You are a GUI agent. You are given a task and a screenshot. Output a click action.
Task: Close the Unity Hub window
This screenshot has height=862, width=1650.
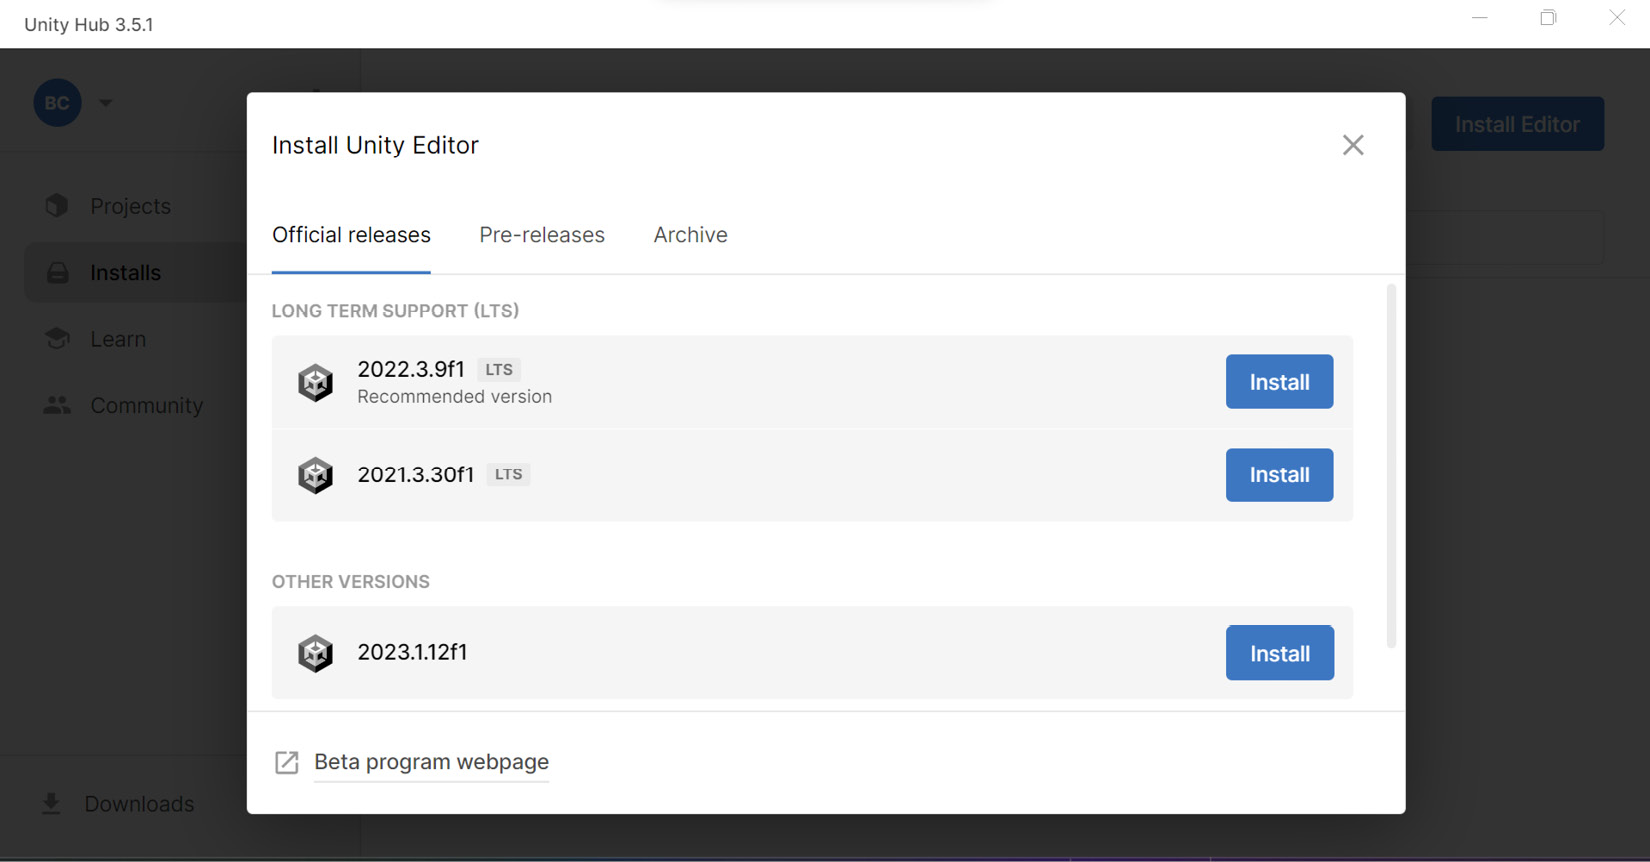tap(1617, 18)
